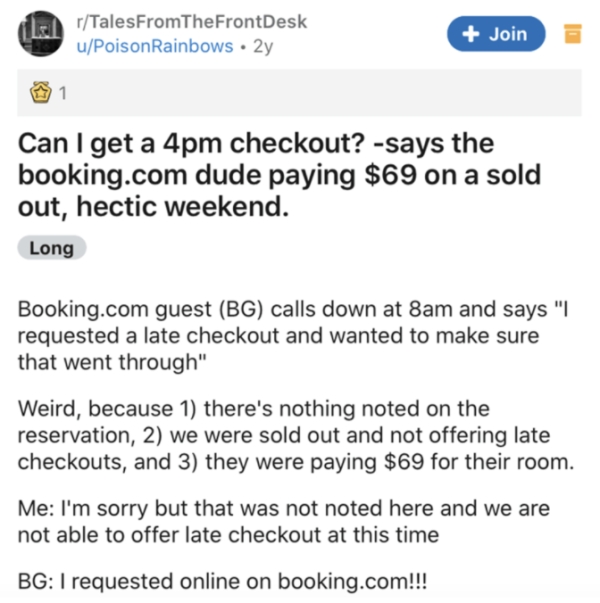This screenshot has width=600, height=603.
Task: Open the r/TalesFromTheFrontDesk subreddit link
Action: click(183, 22)
